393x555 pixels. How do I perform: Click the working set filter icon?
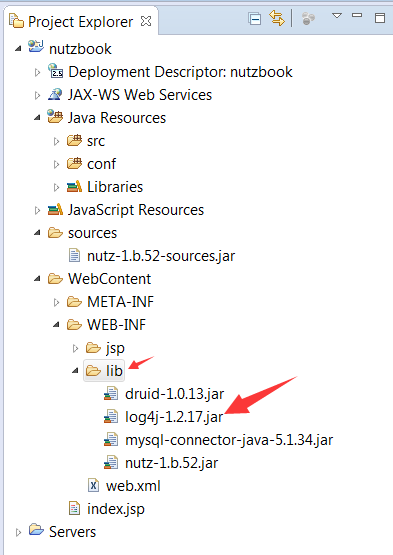pos(308,18)
